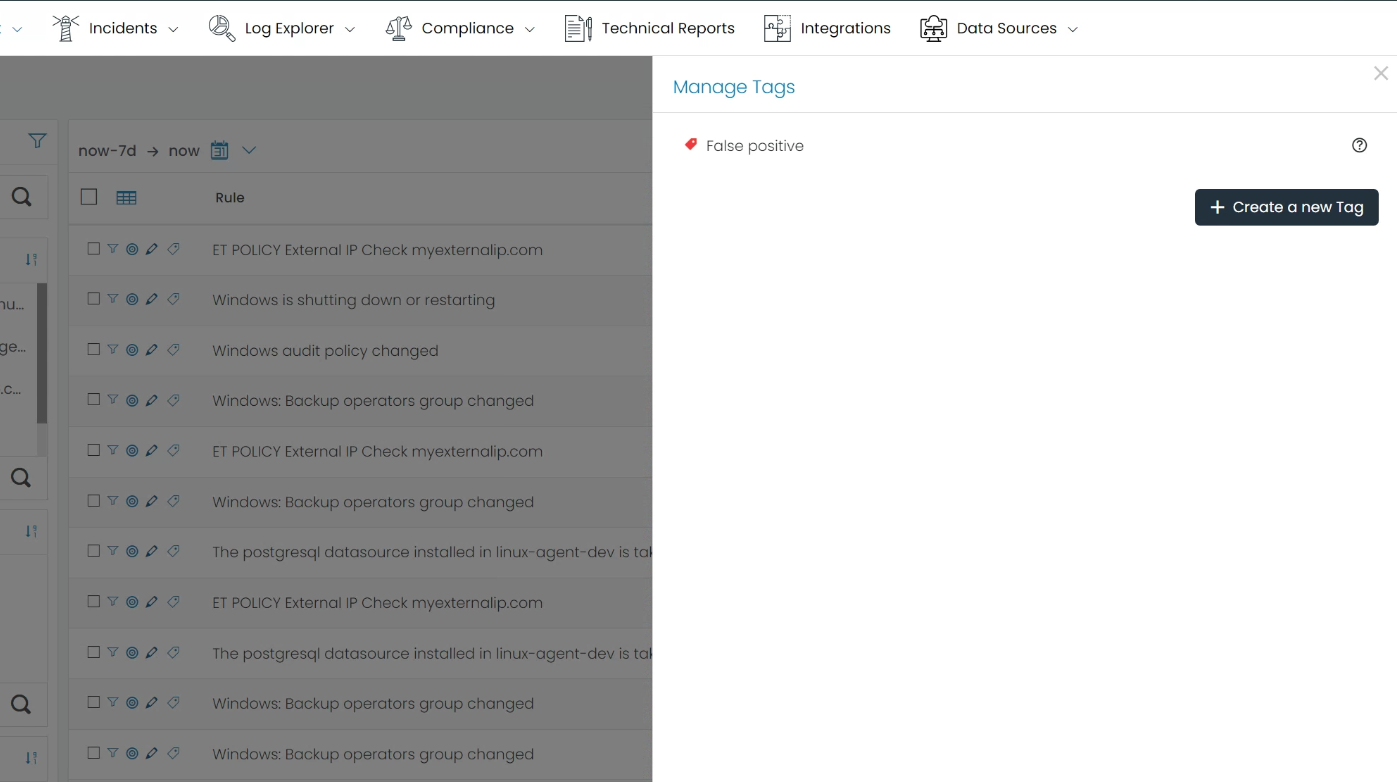Click the Data Sources icon in the navbar
Screen dimensions: 1397x782
tap(933, 28)
